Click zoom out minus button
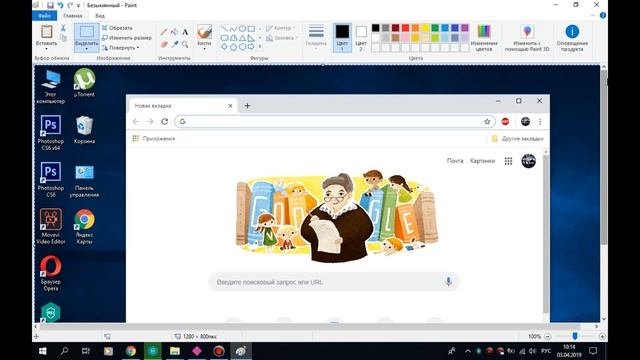 click(x=548, y=336)
